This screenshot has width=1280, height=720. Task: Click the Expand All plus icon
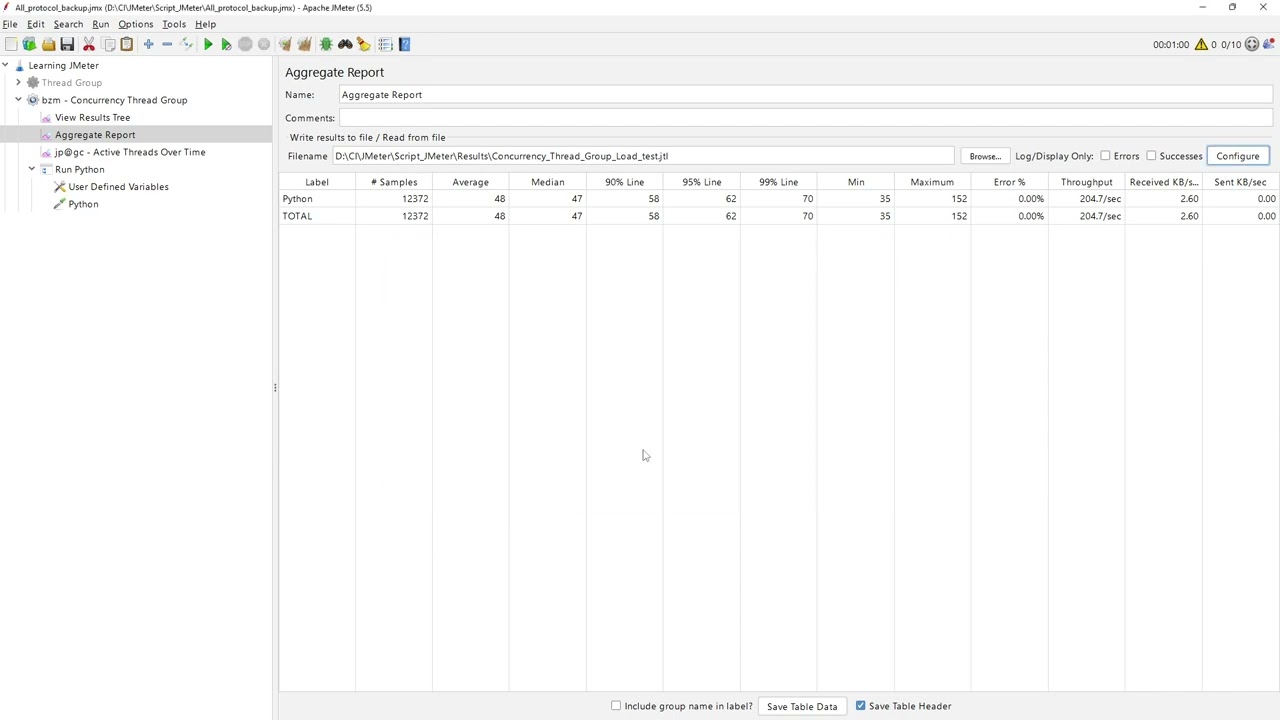pos(148,44)
